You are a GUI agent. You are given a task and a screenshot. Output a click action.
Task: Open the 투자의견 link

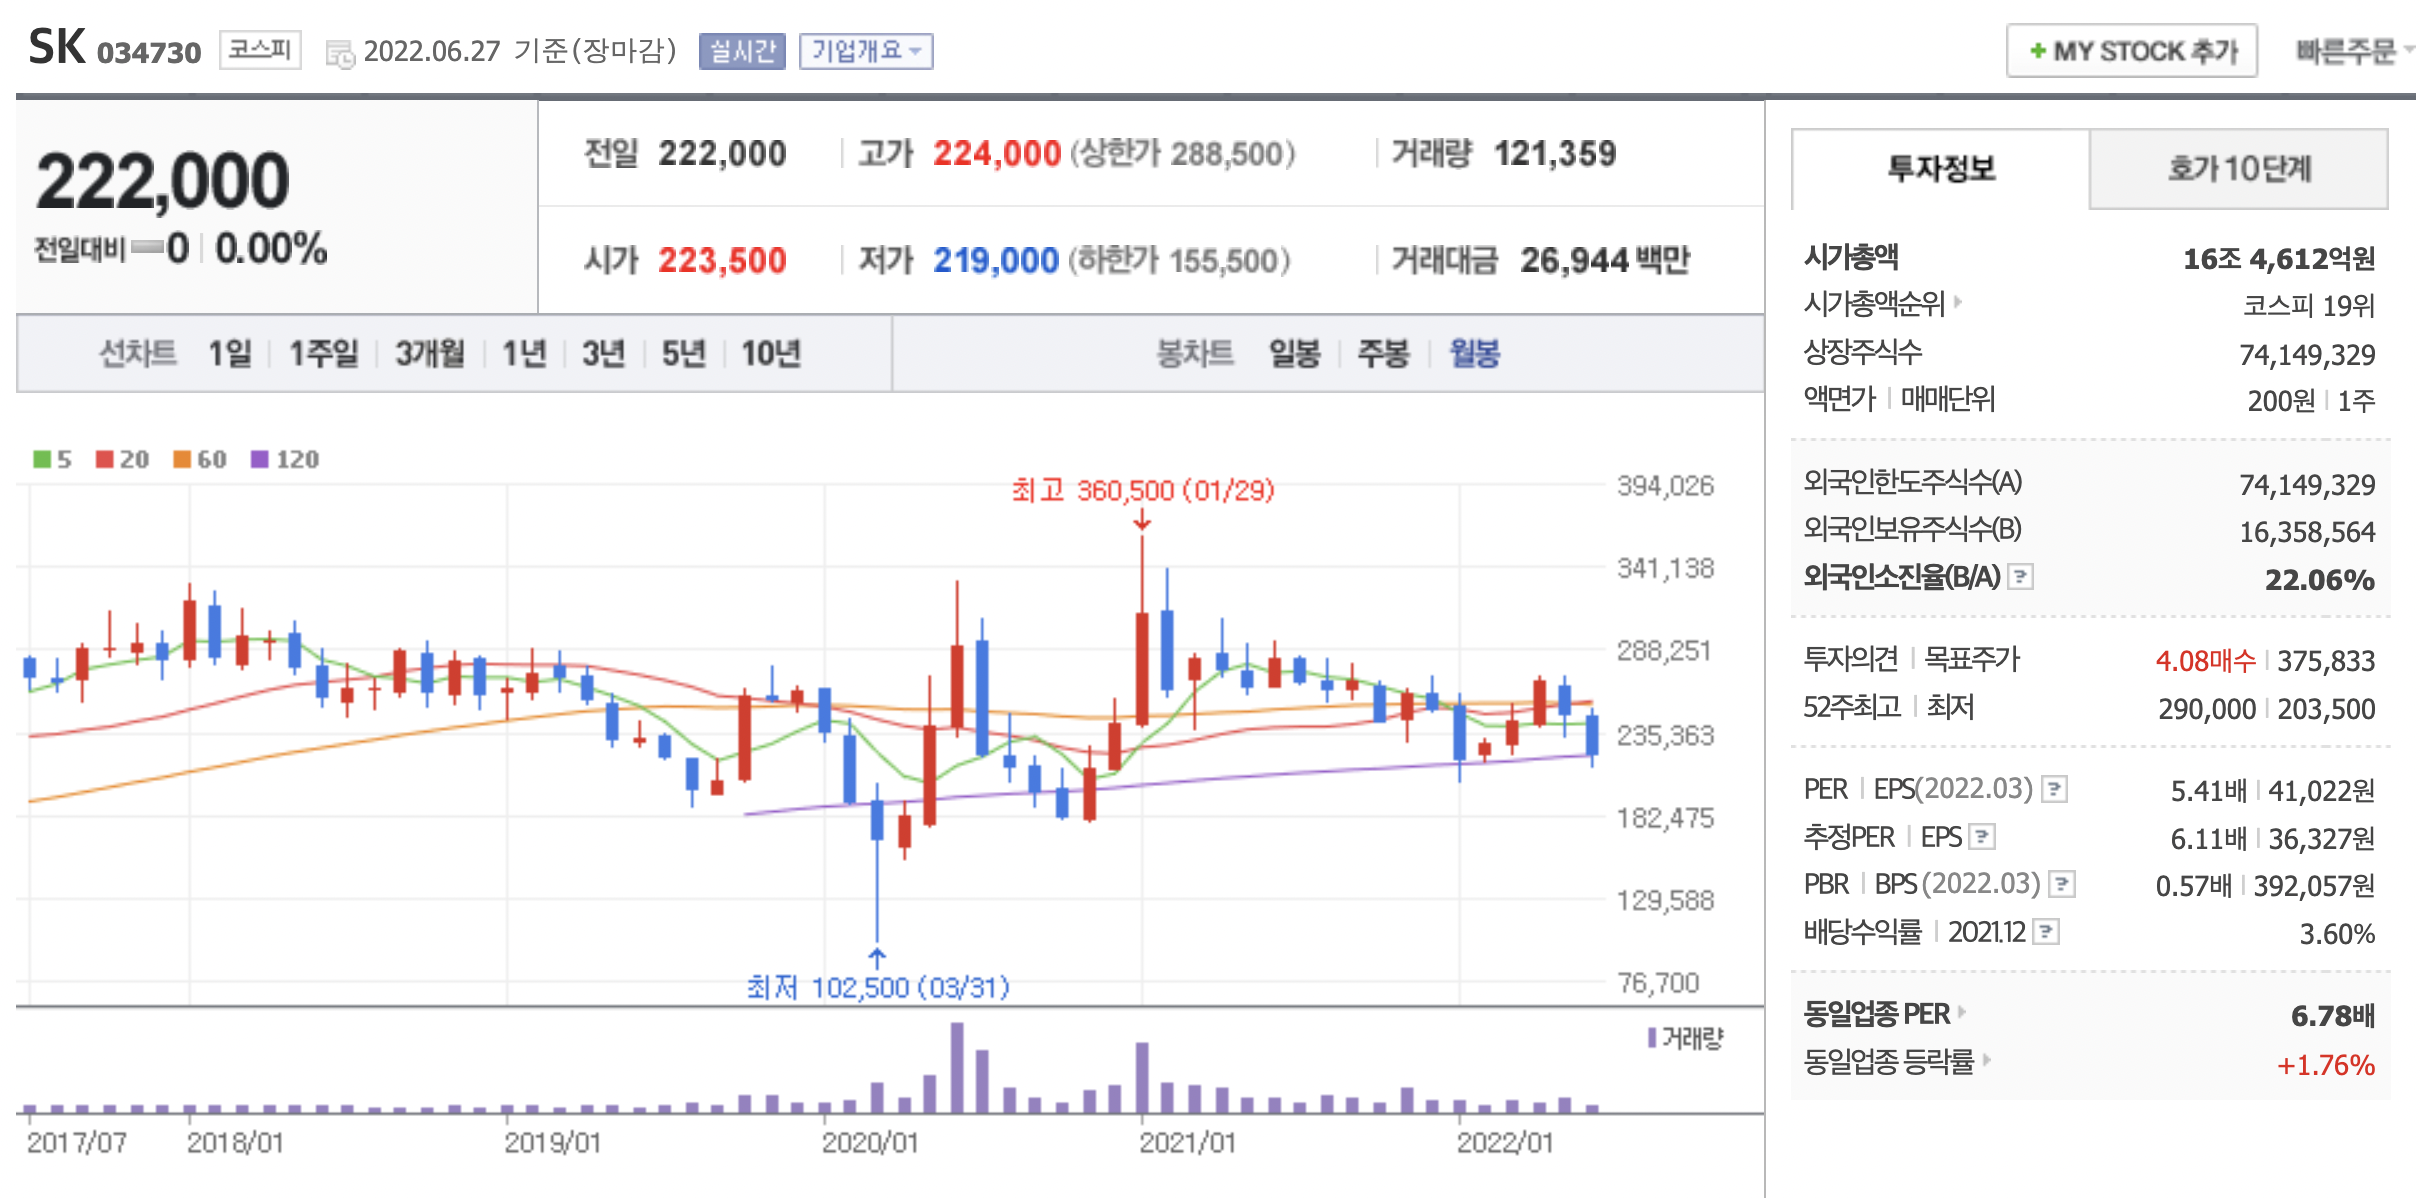click(1850, 659)
